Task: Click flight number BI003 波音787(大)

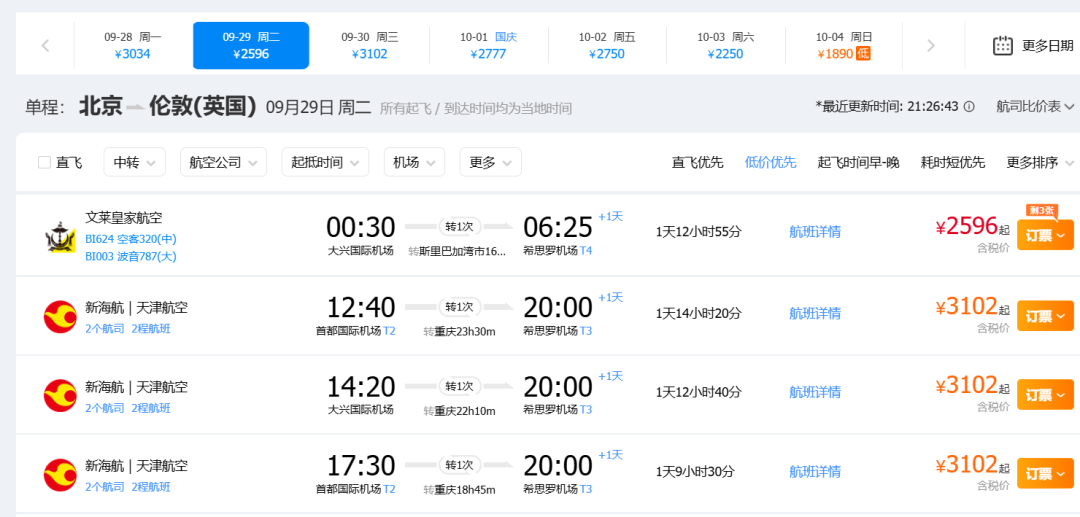Action: [x=131, y=257]
